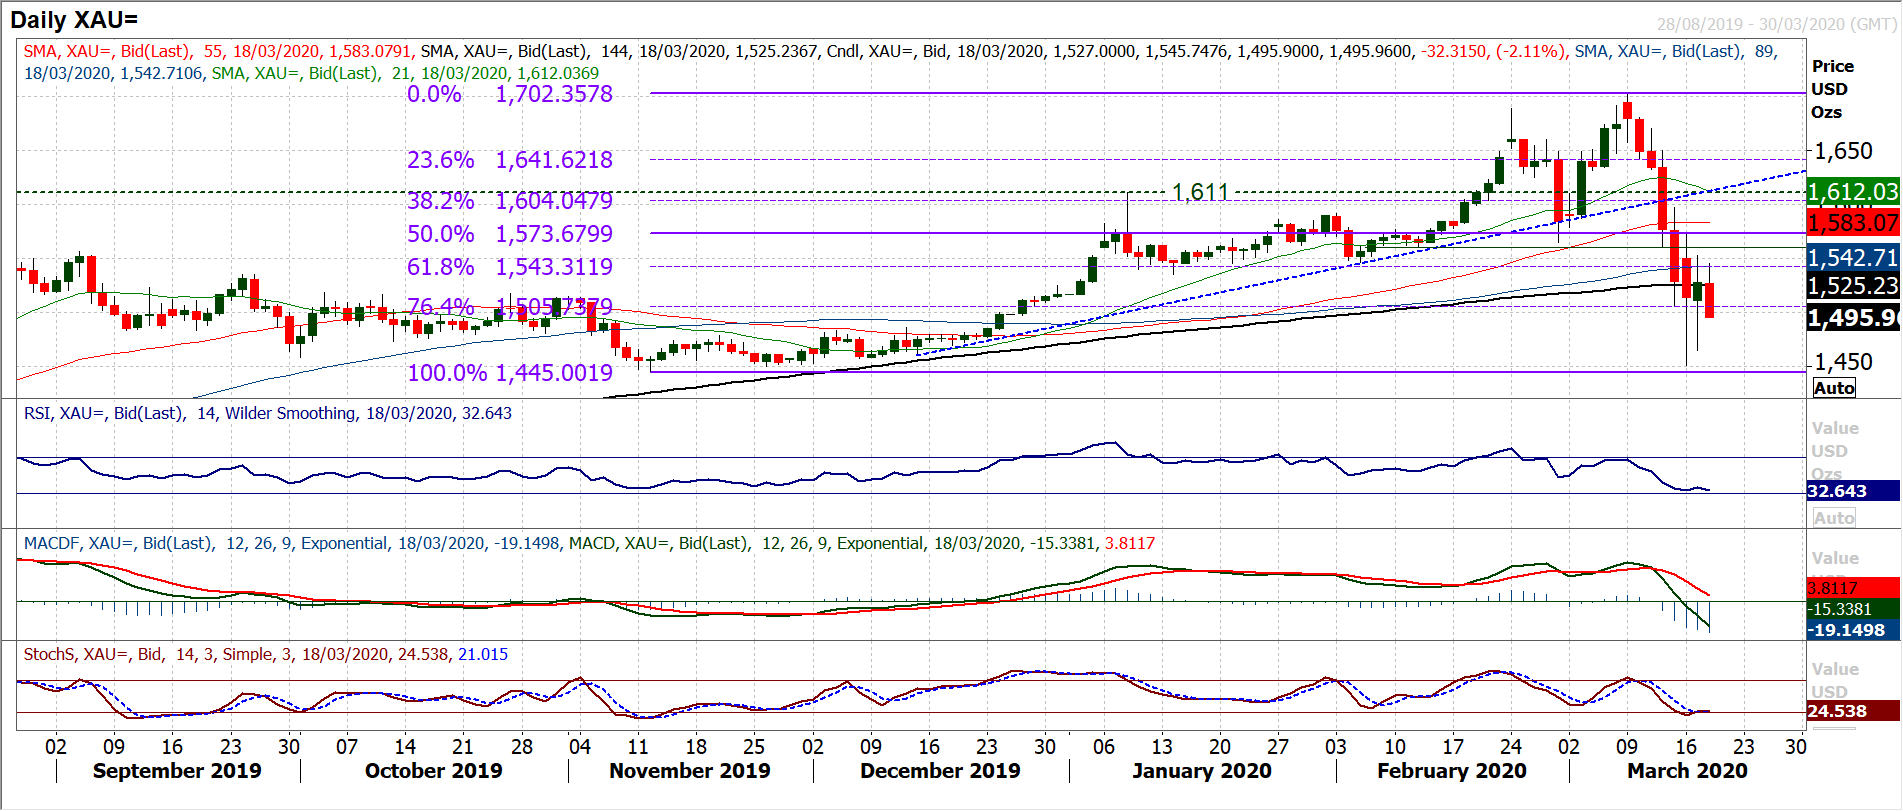The image size is (1903, 811).
Task: Click the green 1,612.03 price tag
Action: (1853, 192)
